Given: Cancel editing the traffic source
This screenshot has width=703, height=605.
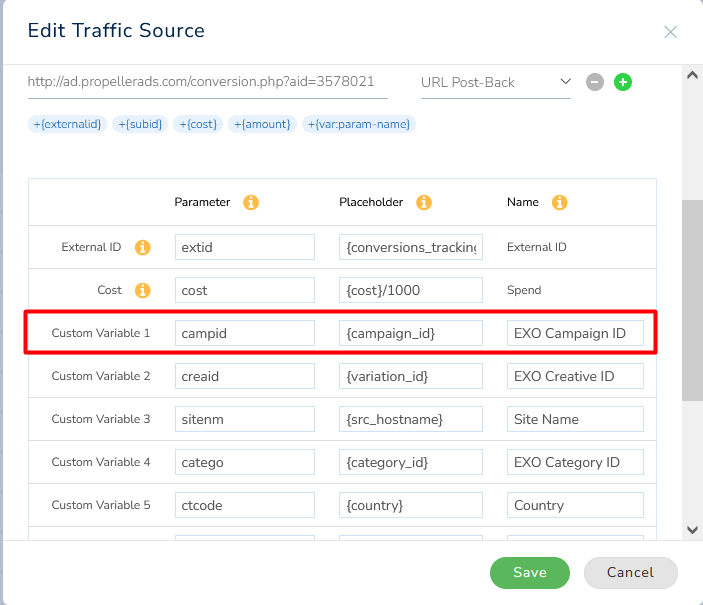Looking at the screenshot, I should coord(630,573).
